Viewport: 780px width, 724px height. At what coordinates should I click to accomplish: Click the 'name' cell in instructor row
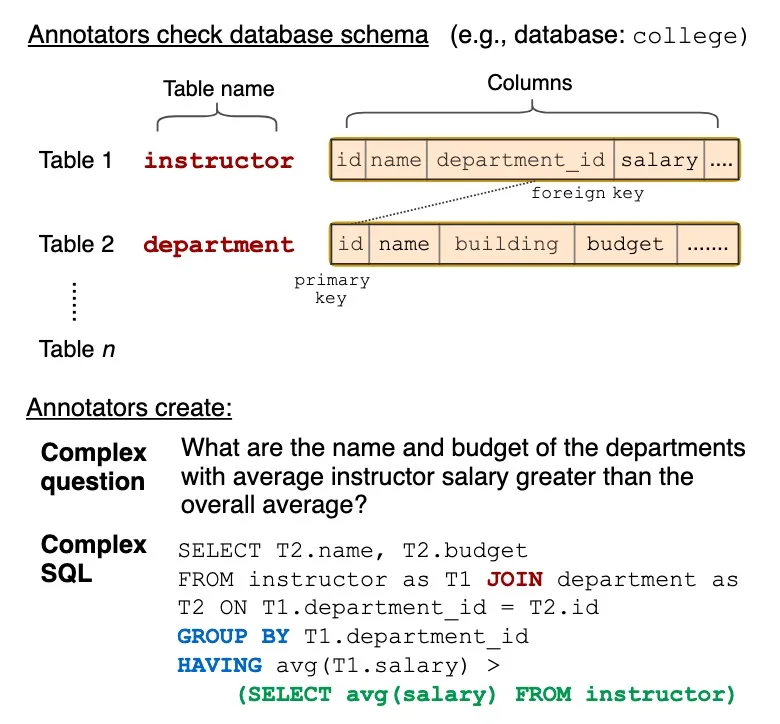[x=396, y=160]
